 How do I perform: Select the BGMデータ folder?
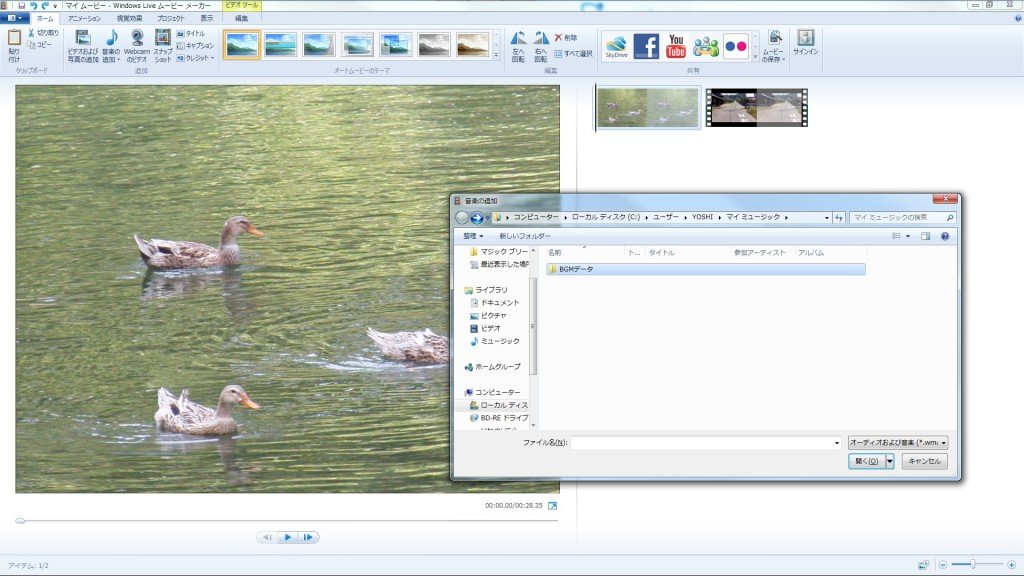coord(705,269)
